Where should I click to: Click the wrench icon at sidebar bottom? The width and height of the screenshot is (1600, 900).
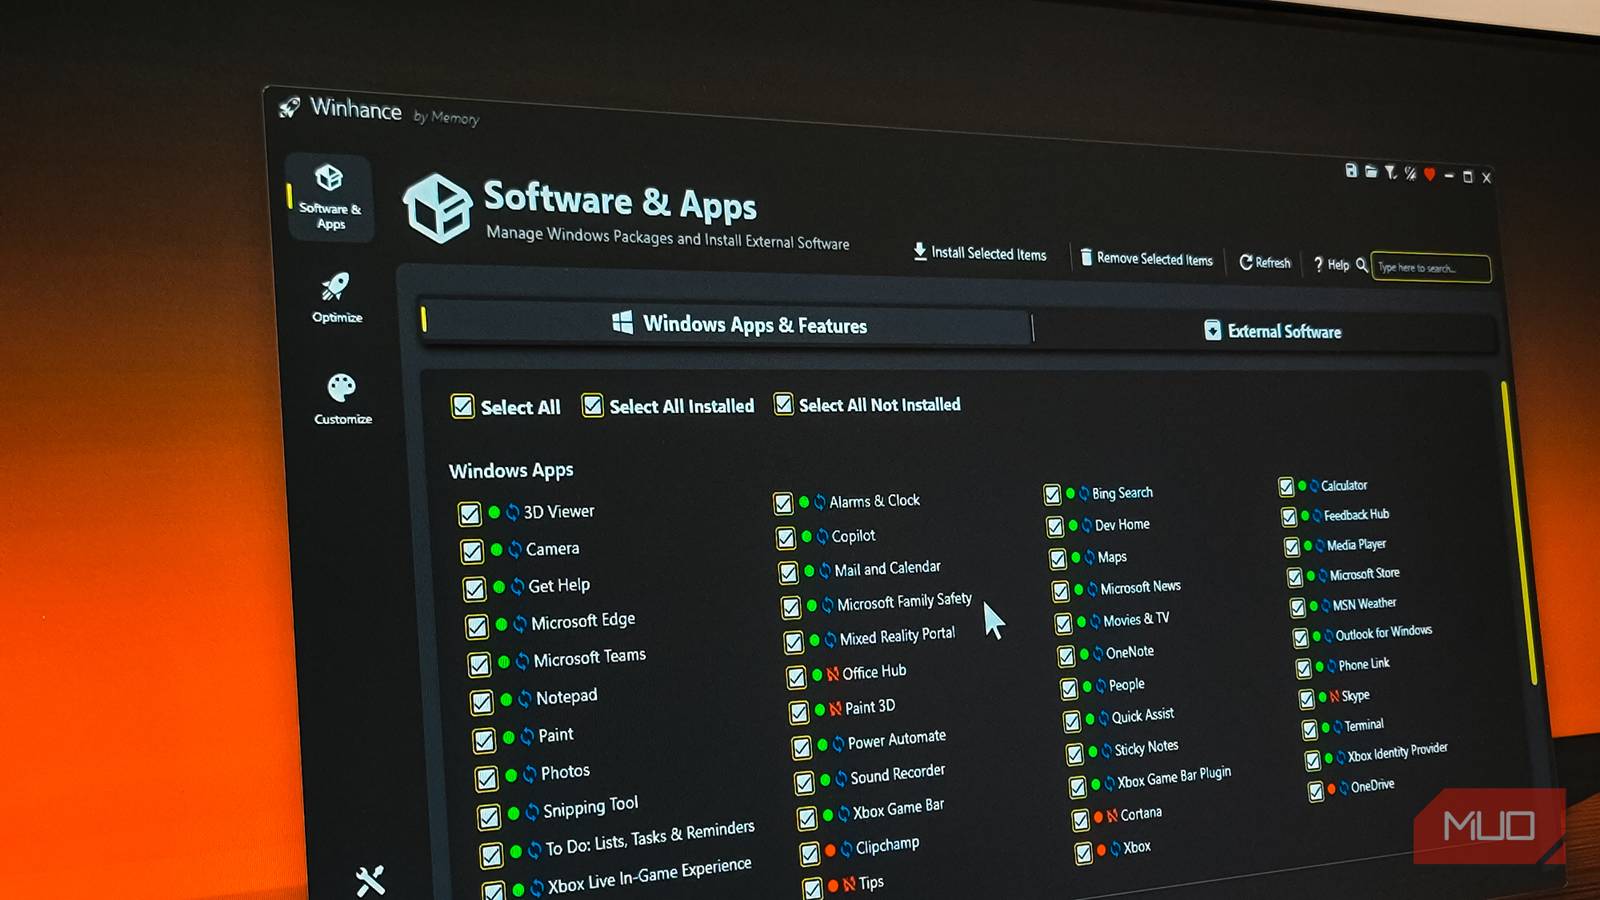coord(372,879)
